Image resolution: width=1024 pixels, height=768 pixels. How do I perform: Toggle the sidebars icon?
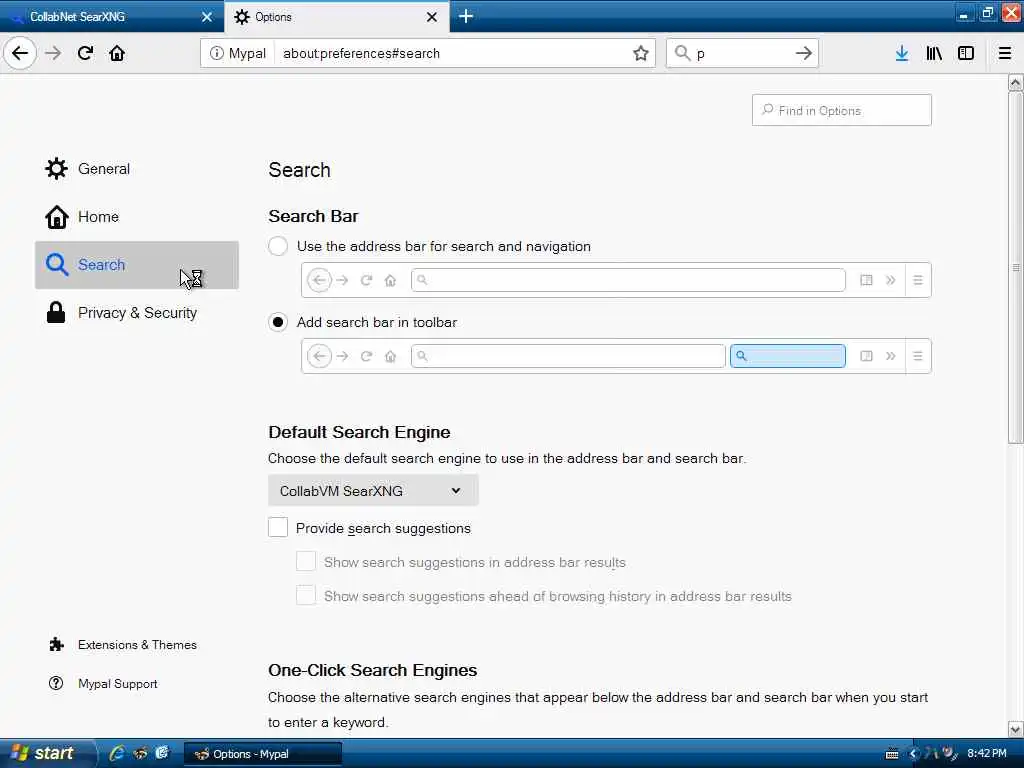point(966,53)
